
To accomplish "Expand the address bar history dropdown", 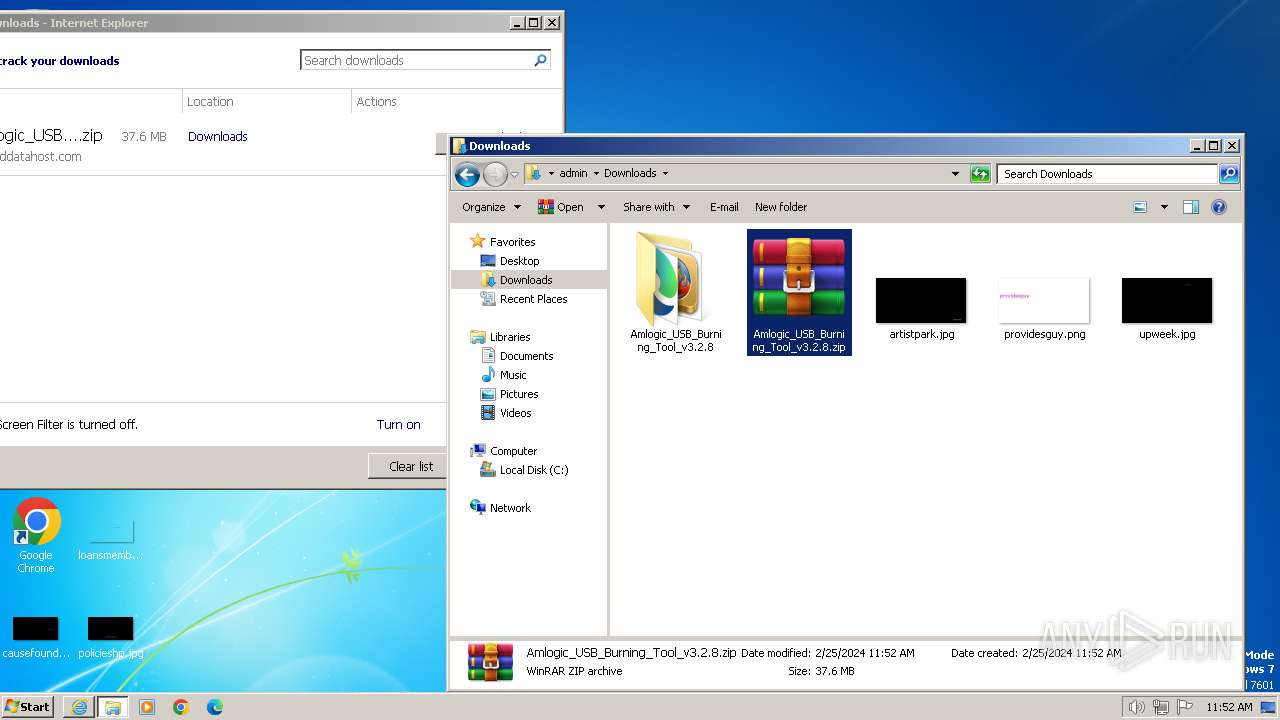I will tap(955, 174).
